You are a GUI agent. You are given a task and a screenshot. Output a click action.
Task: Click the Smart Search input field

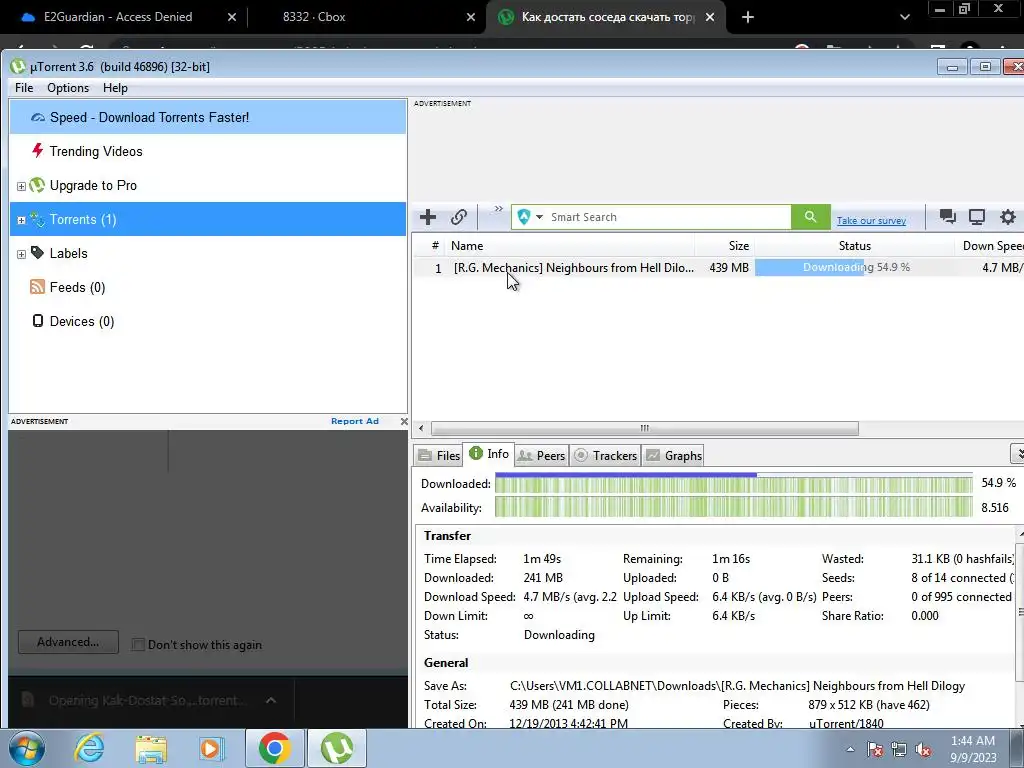(667, 217)
